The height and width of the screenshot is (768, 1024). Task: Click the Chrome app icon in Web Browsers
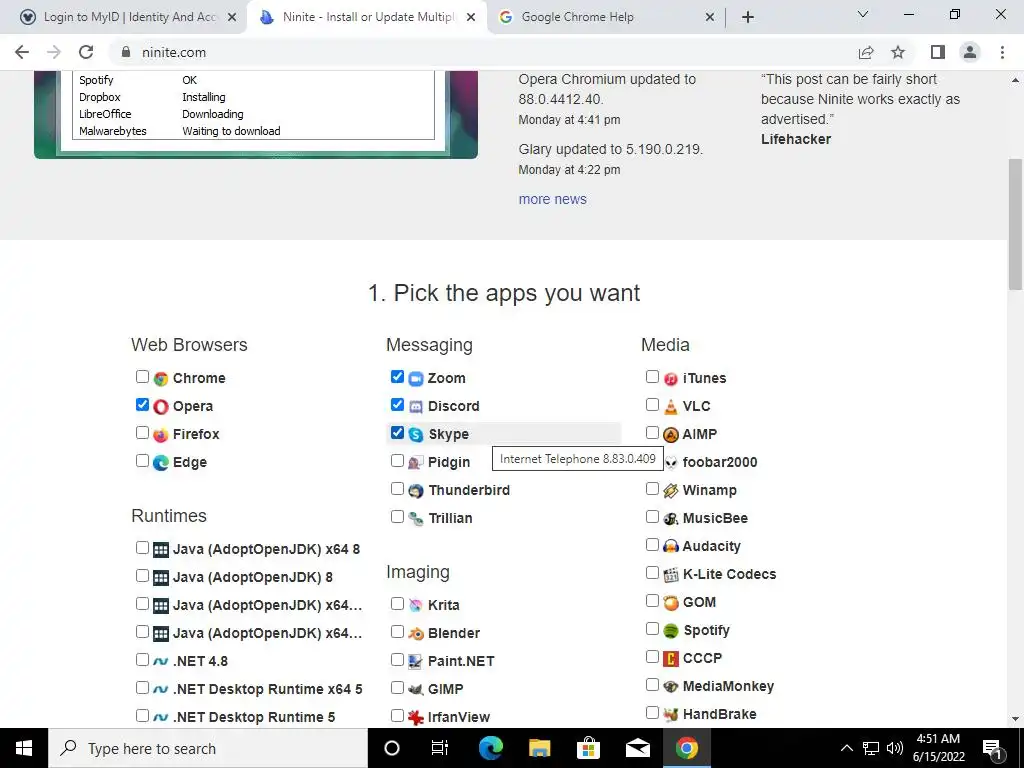click(161, 379)
